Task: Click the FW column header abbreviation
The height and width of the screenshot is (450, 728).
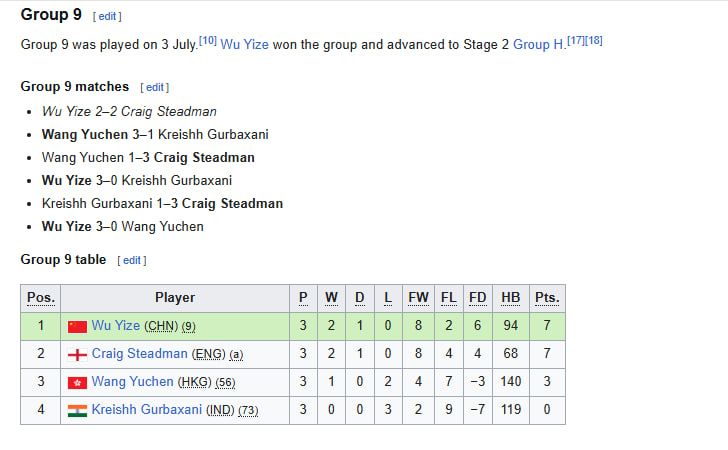Action: point(418,298)
